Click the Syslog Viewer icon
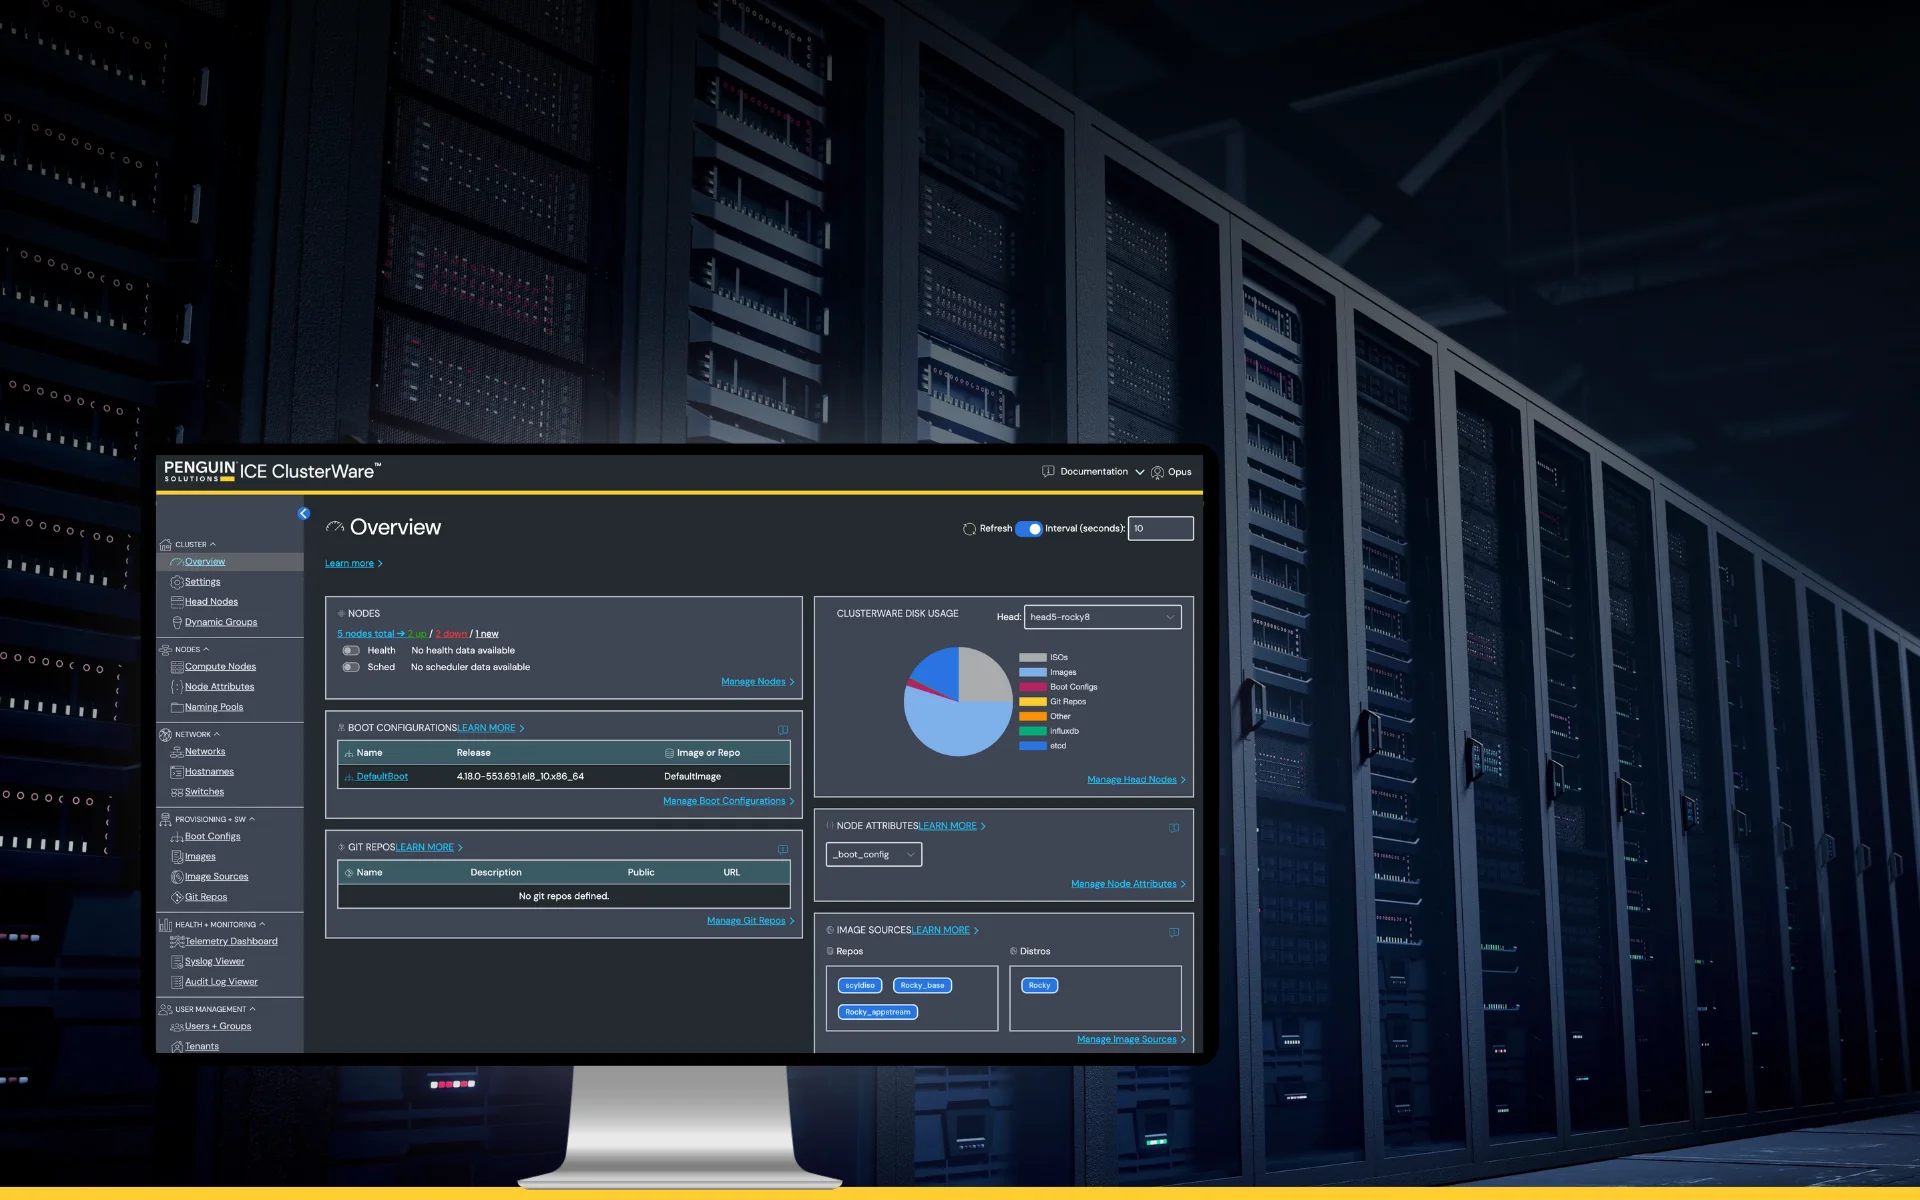 coord(177,961)
